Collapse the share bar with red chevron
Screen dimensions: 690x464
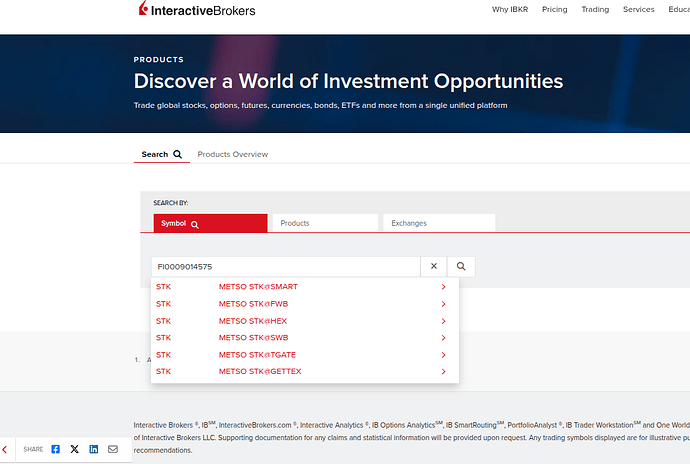(5, 449)
